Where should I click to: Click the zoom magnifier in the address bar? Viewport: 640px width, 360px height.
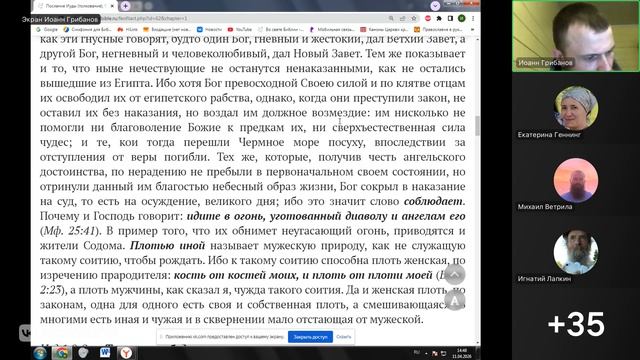click(391, 18)
